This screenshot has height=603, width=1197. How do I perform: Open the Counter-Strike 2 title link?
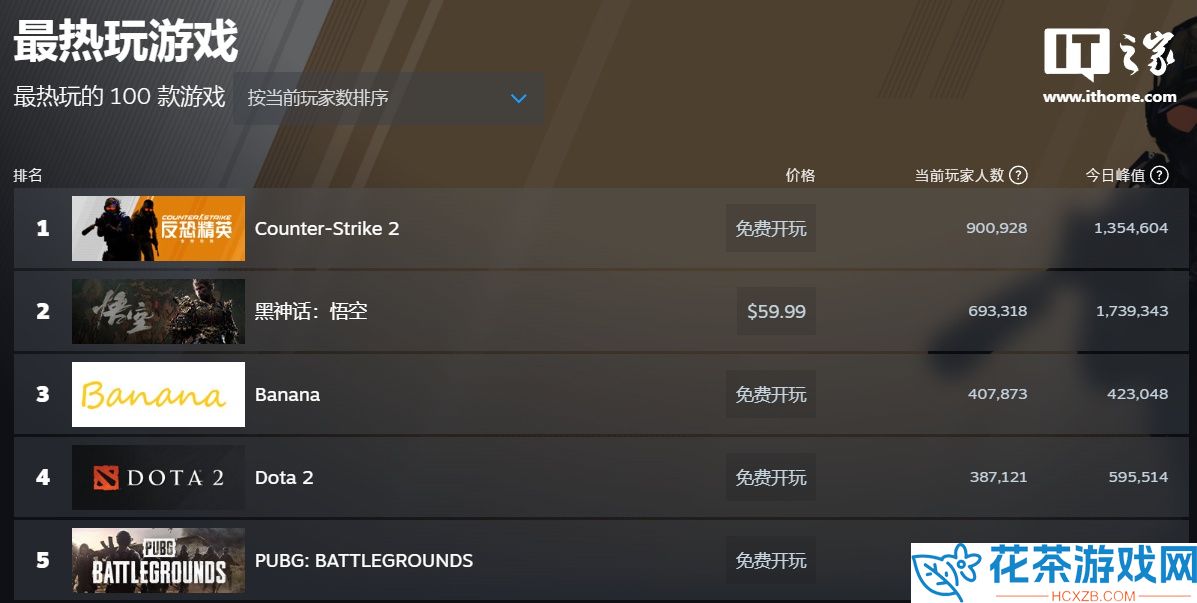(327, 229)
